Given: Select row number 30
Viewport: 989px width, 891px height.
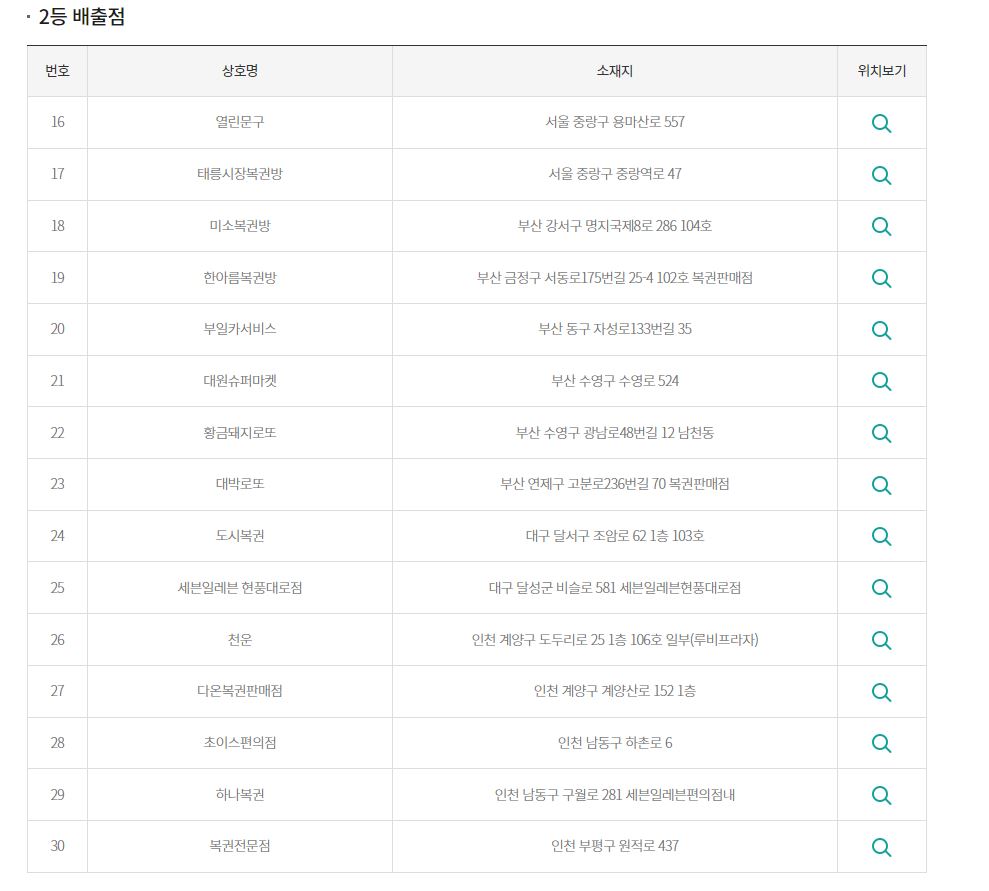Looking at the screenshot, I should click(57, 846).
